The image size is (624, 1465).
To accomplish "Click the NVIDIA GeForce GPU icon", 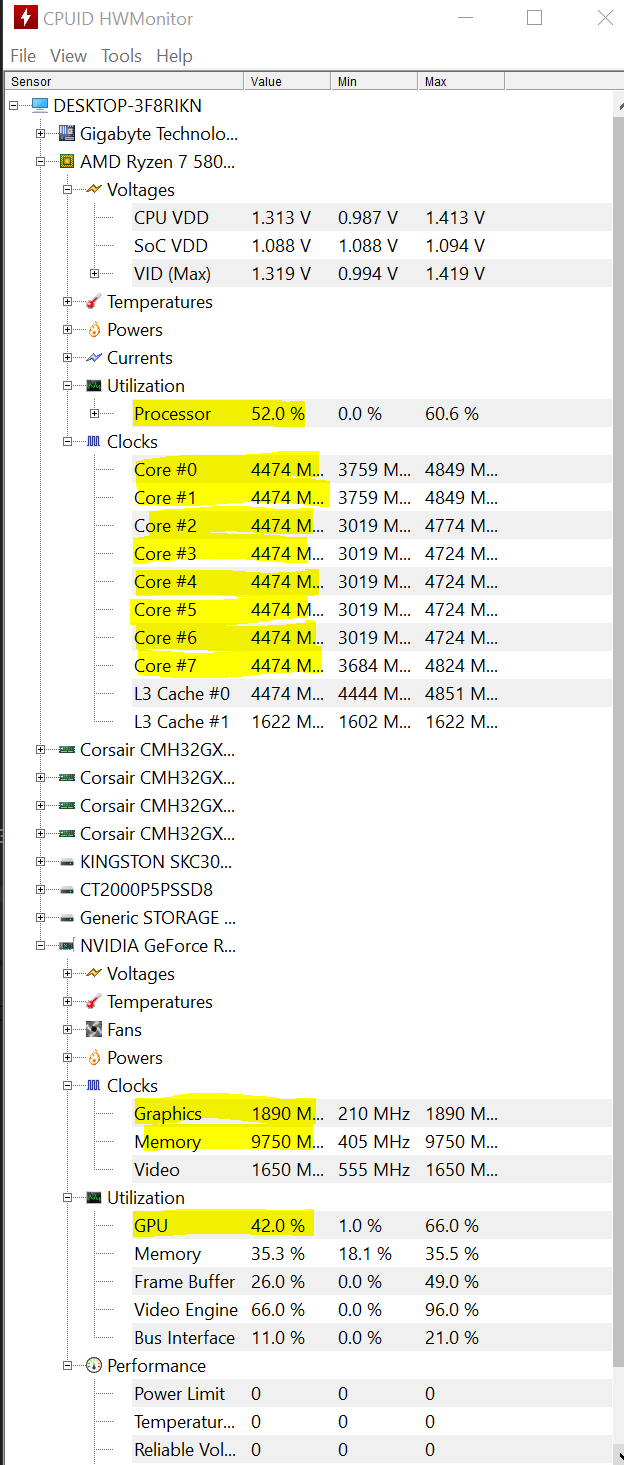I will pos(65,945).
